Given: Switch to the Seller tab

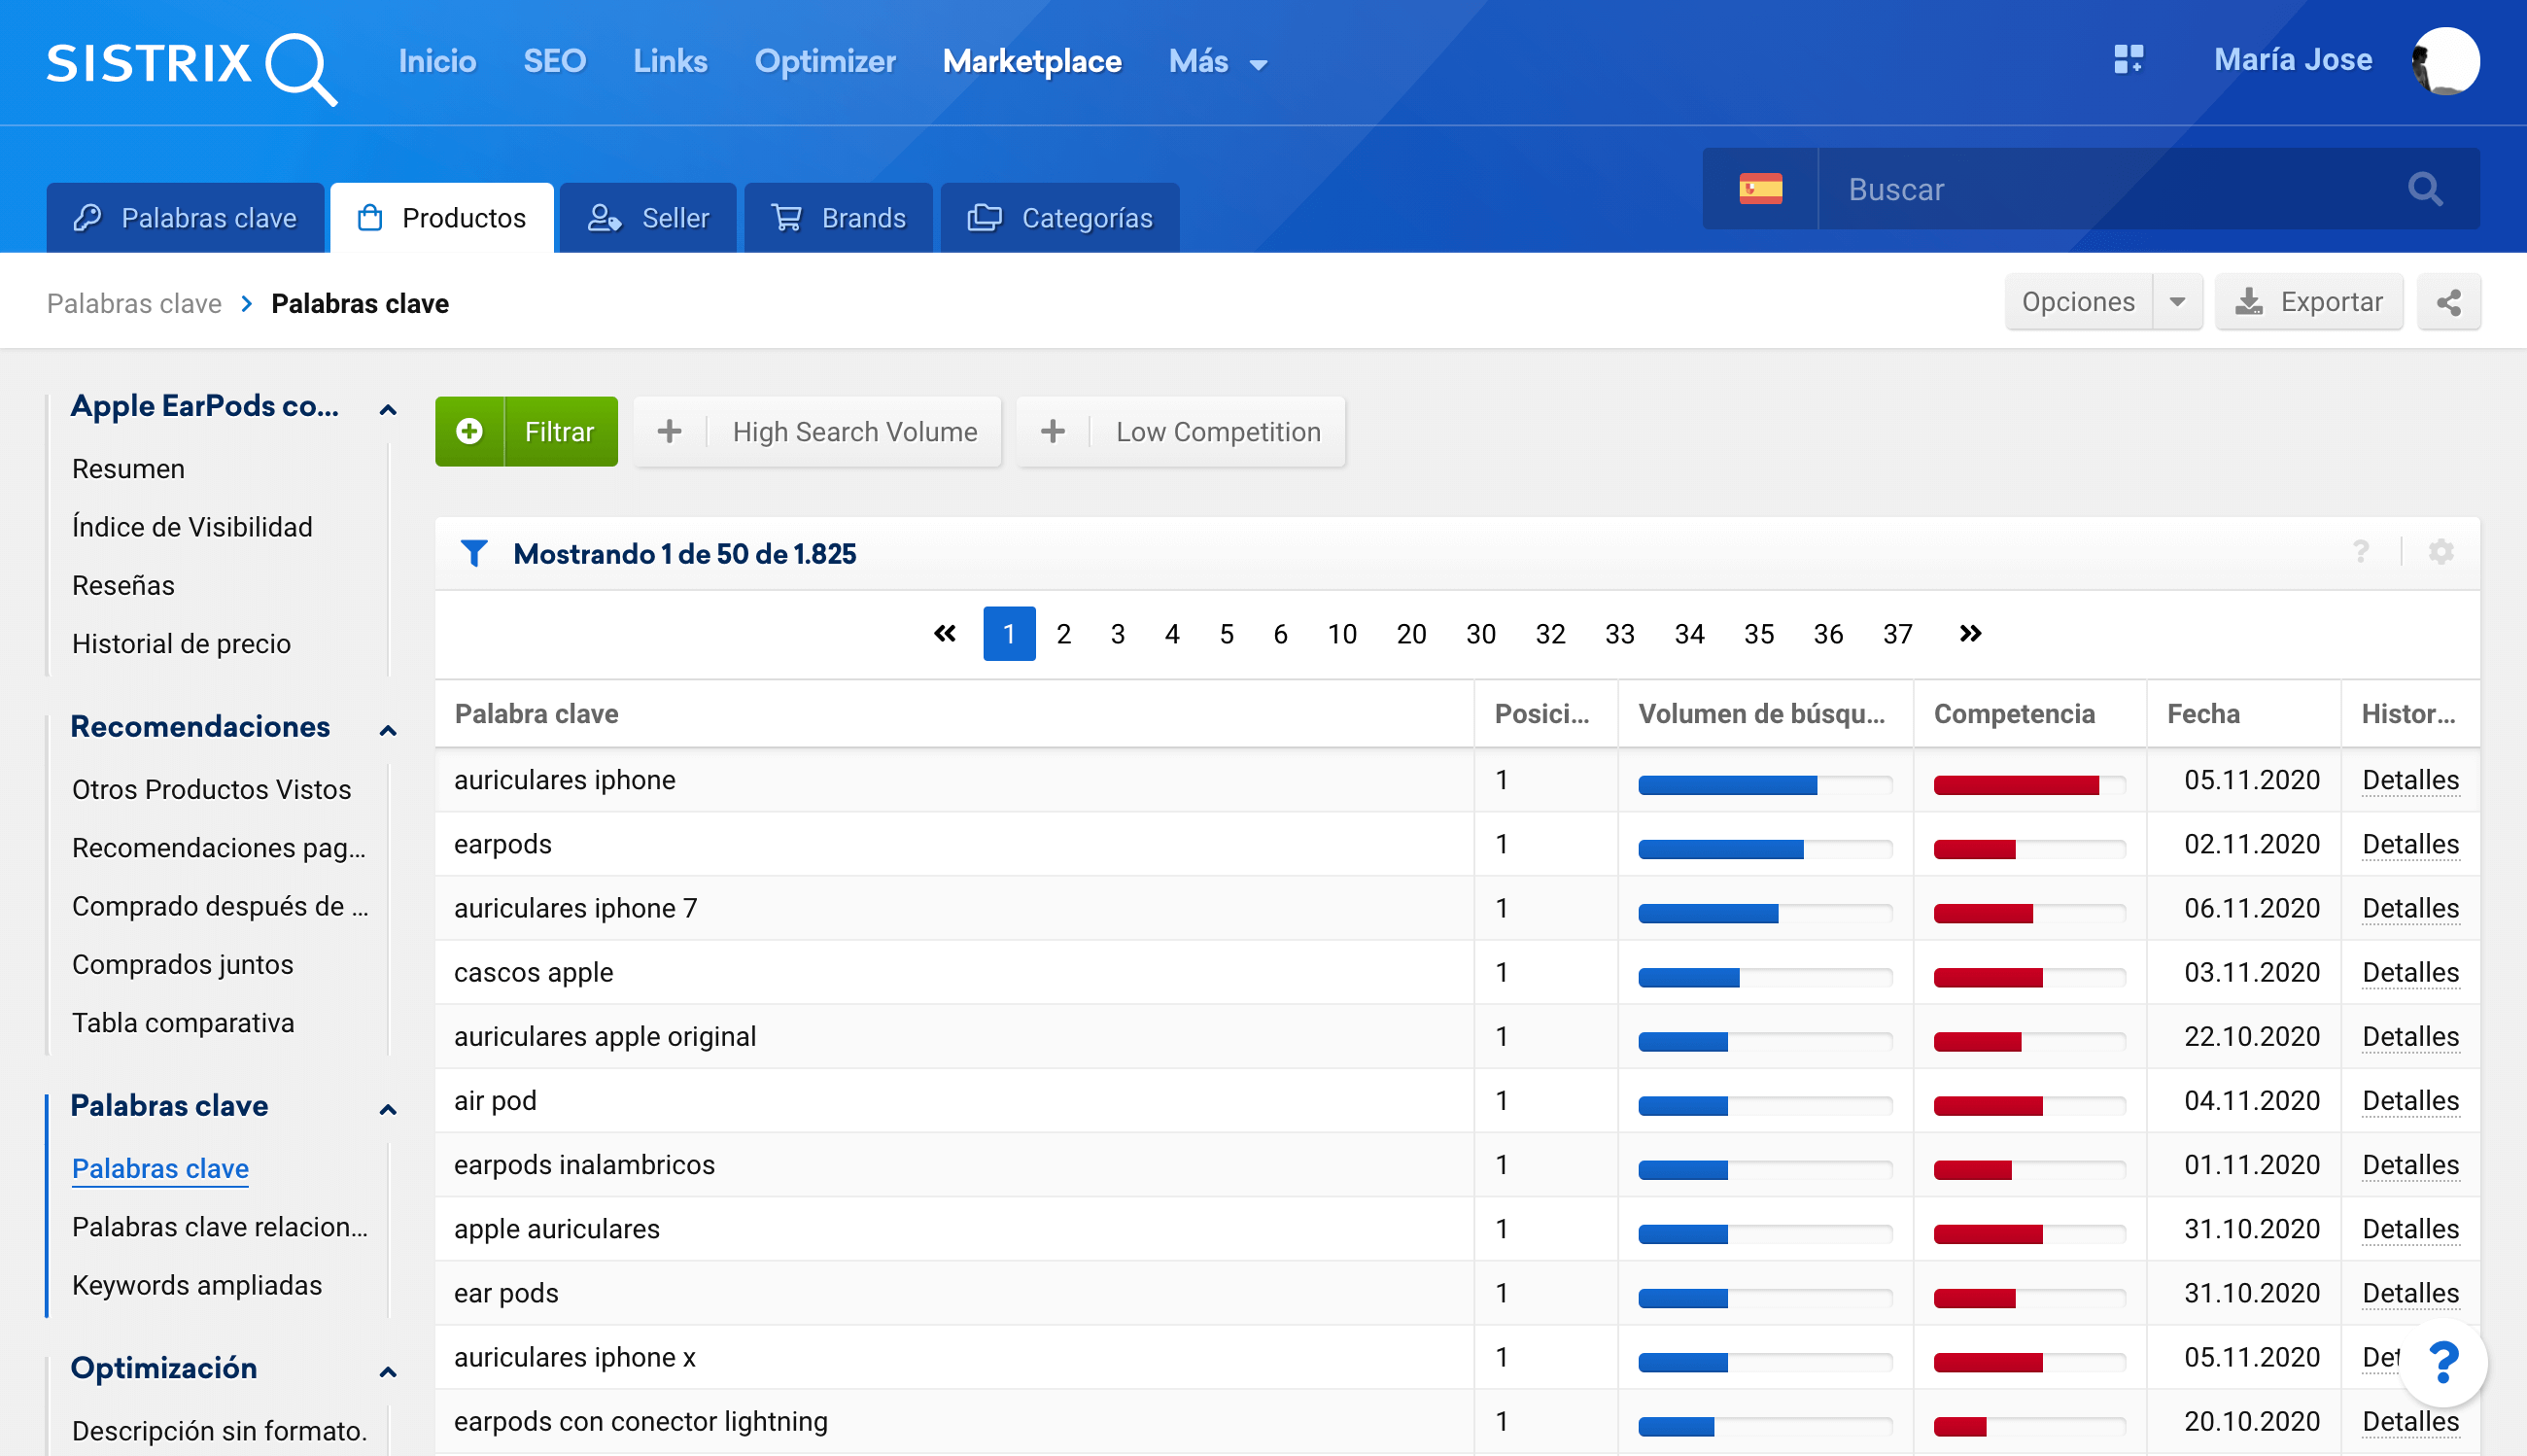Looking at the screenshot, I should tap(648, 218).
